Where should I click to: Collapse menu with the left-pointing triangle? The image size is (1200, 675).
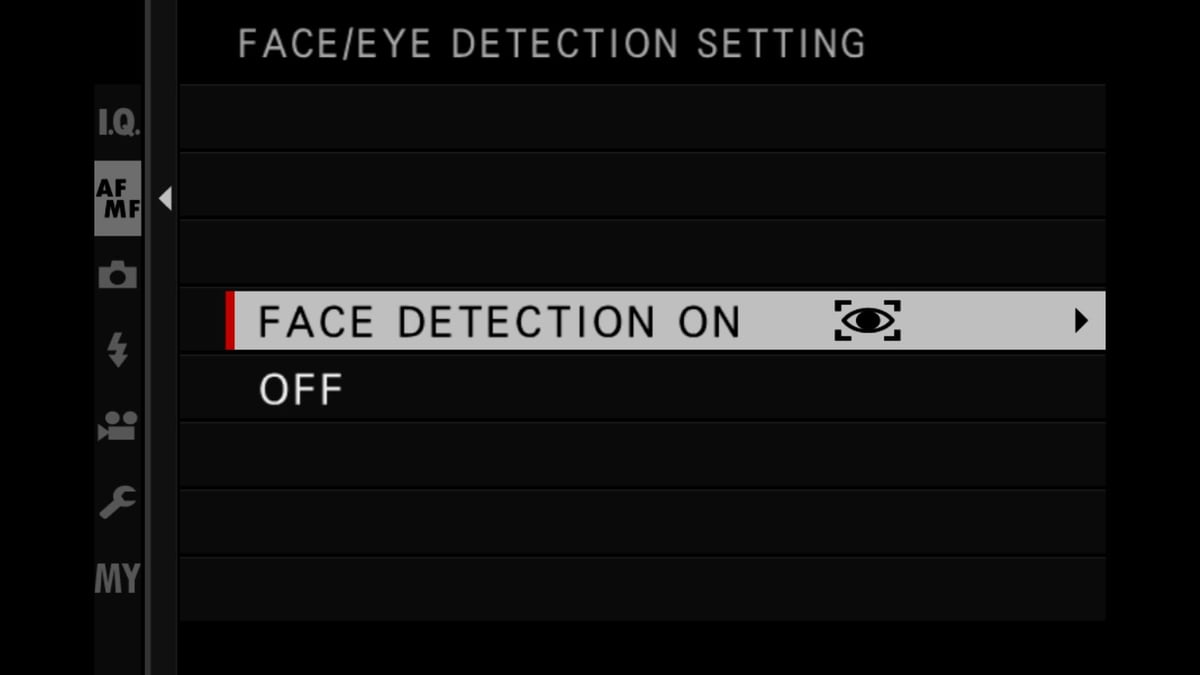pyautogui.click(x=166, y=198)
